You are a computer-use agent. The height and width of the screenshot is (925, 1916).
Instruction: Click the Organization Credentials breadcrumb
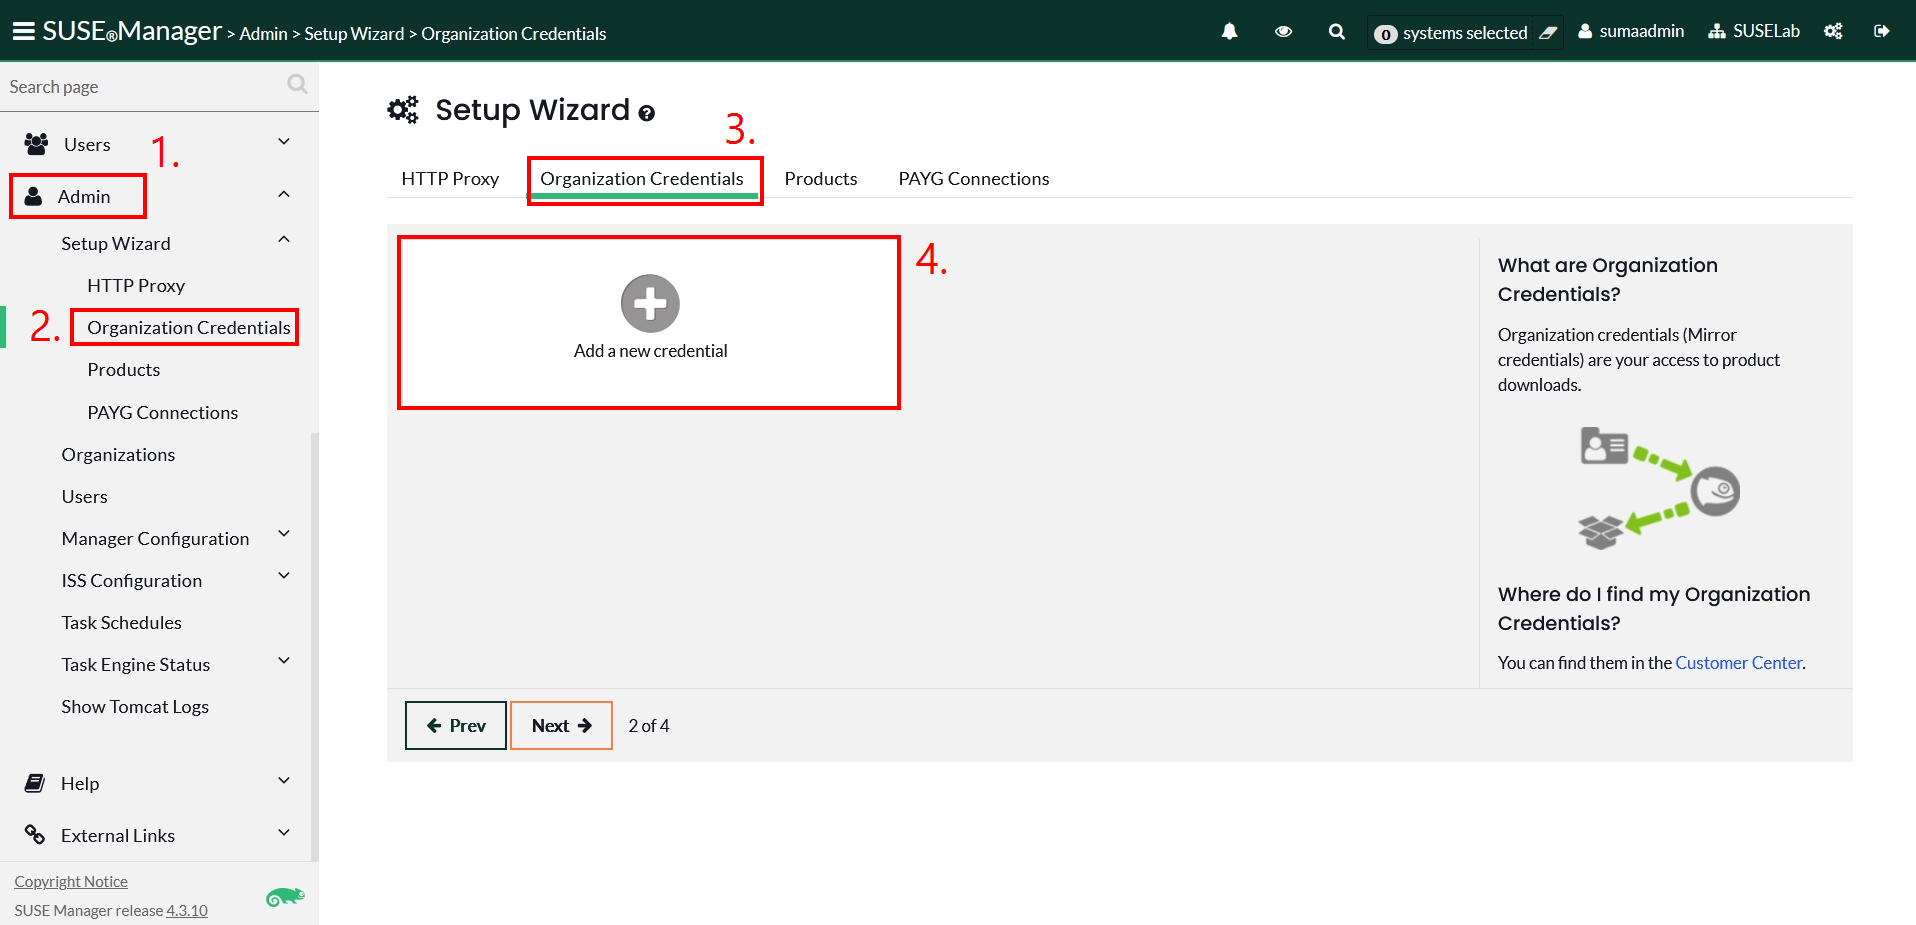click(x=514, y=34)
